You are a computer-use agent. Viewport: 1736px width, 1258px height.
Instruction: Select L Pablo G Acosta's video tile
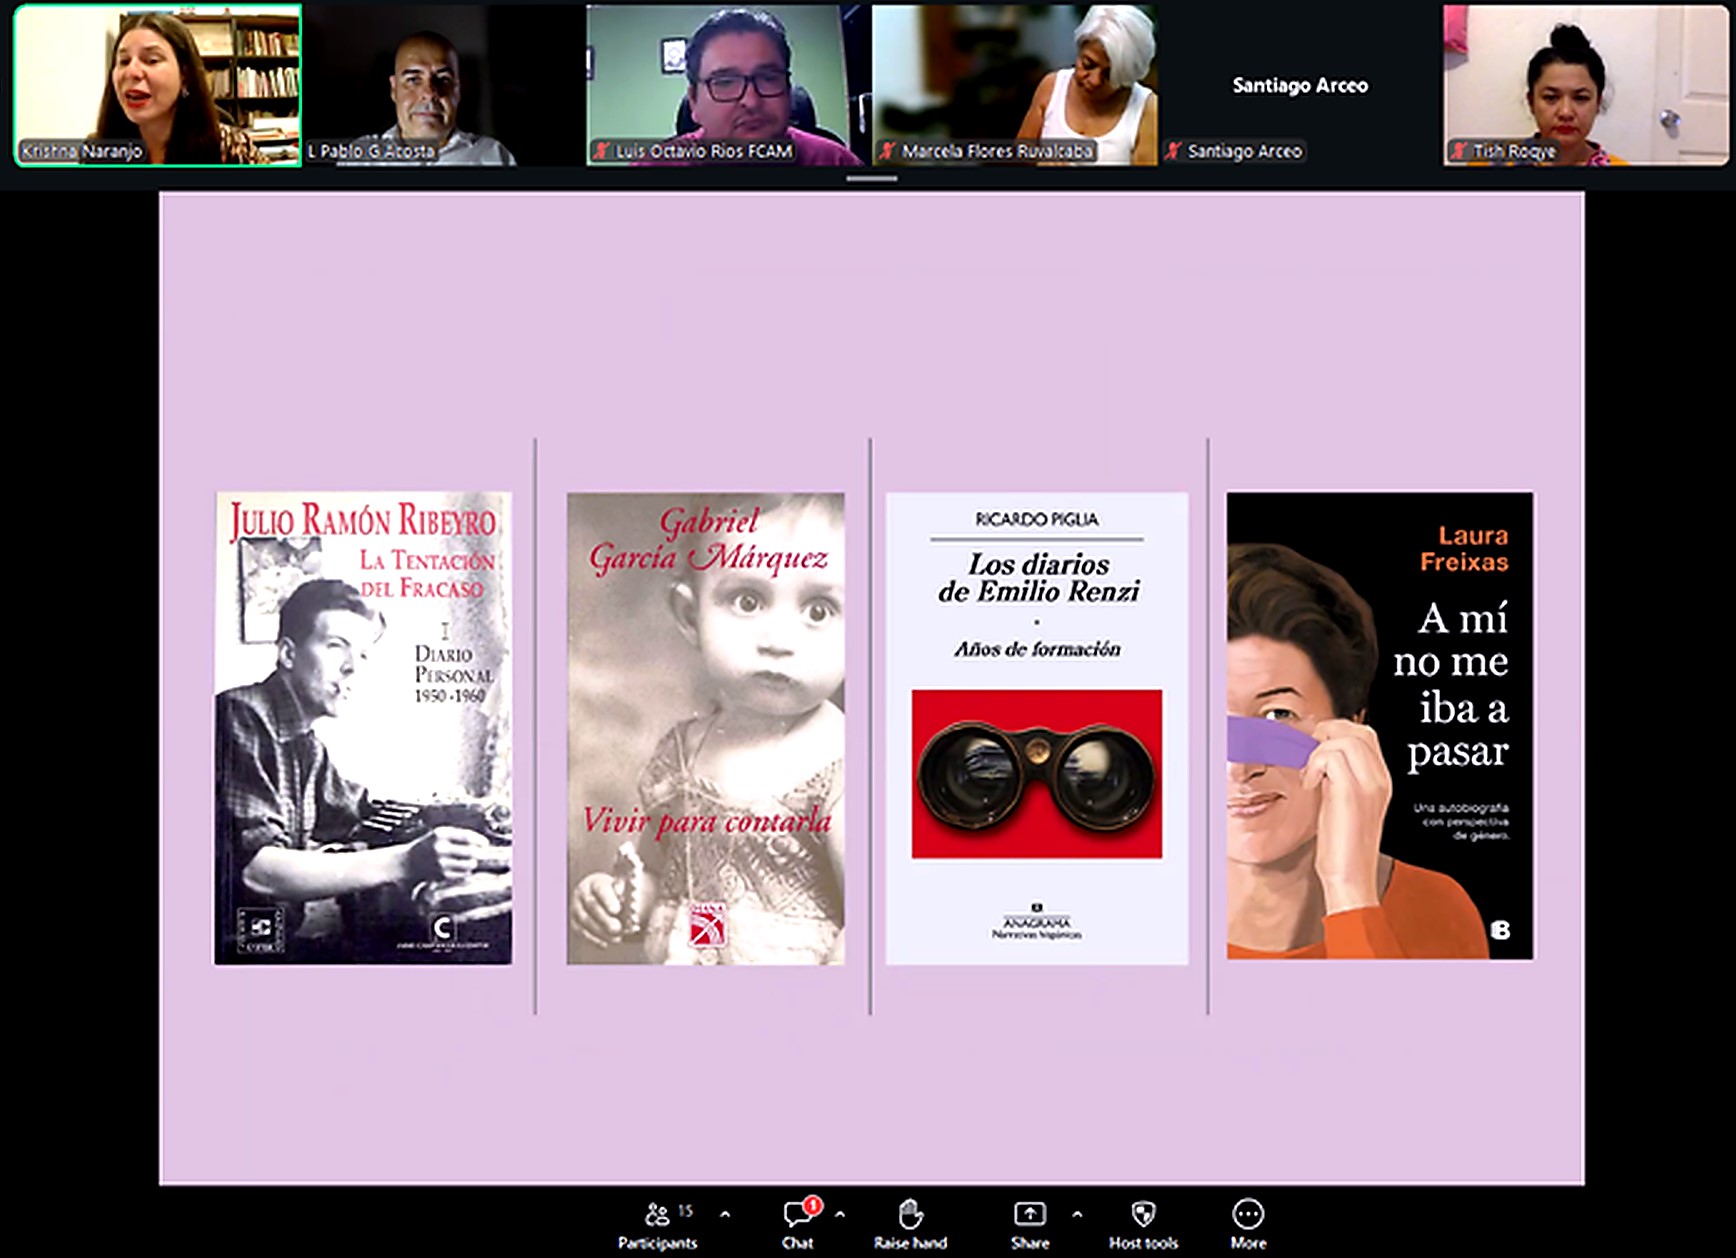tap(444, 85)
